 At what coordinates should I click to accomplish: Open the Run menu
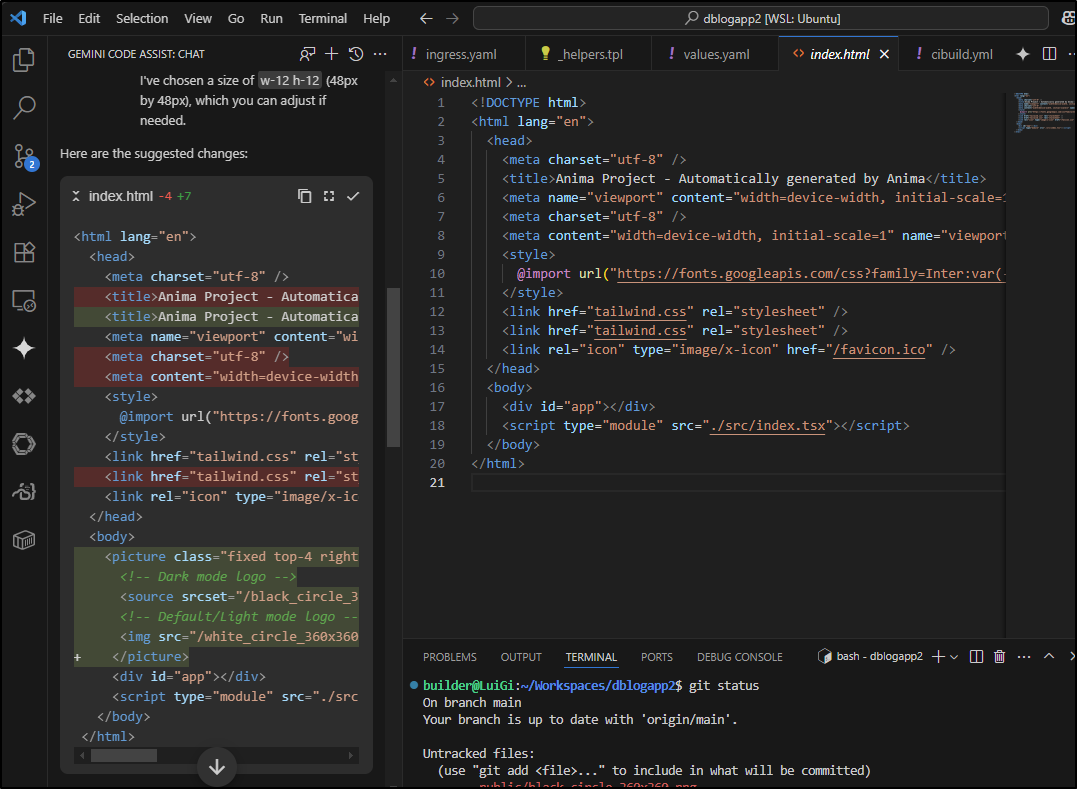pyautogui.click(x=271, y=19)
